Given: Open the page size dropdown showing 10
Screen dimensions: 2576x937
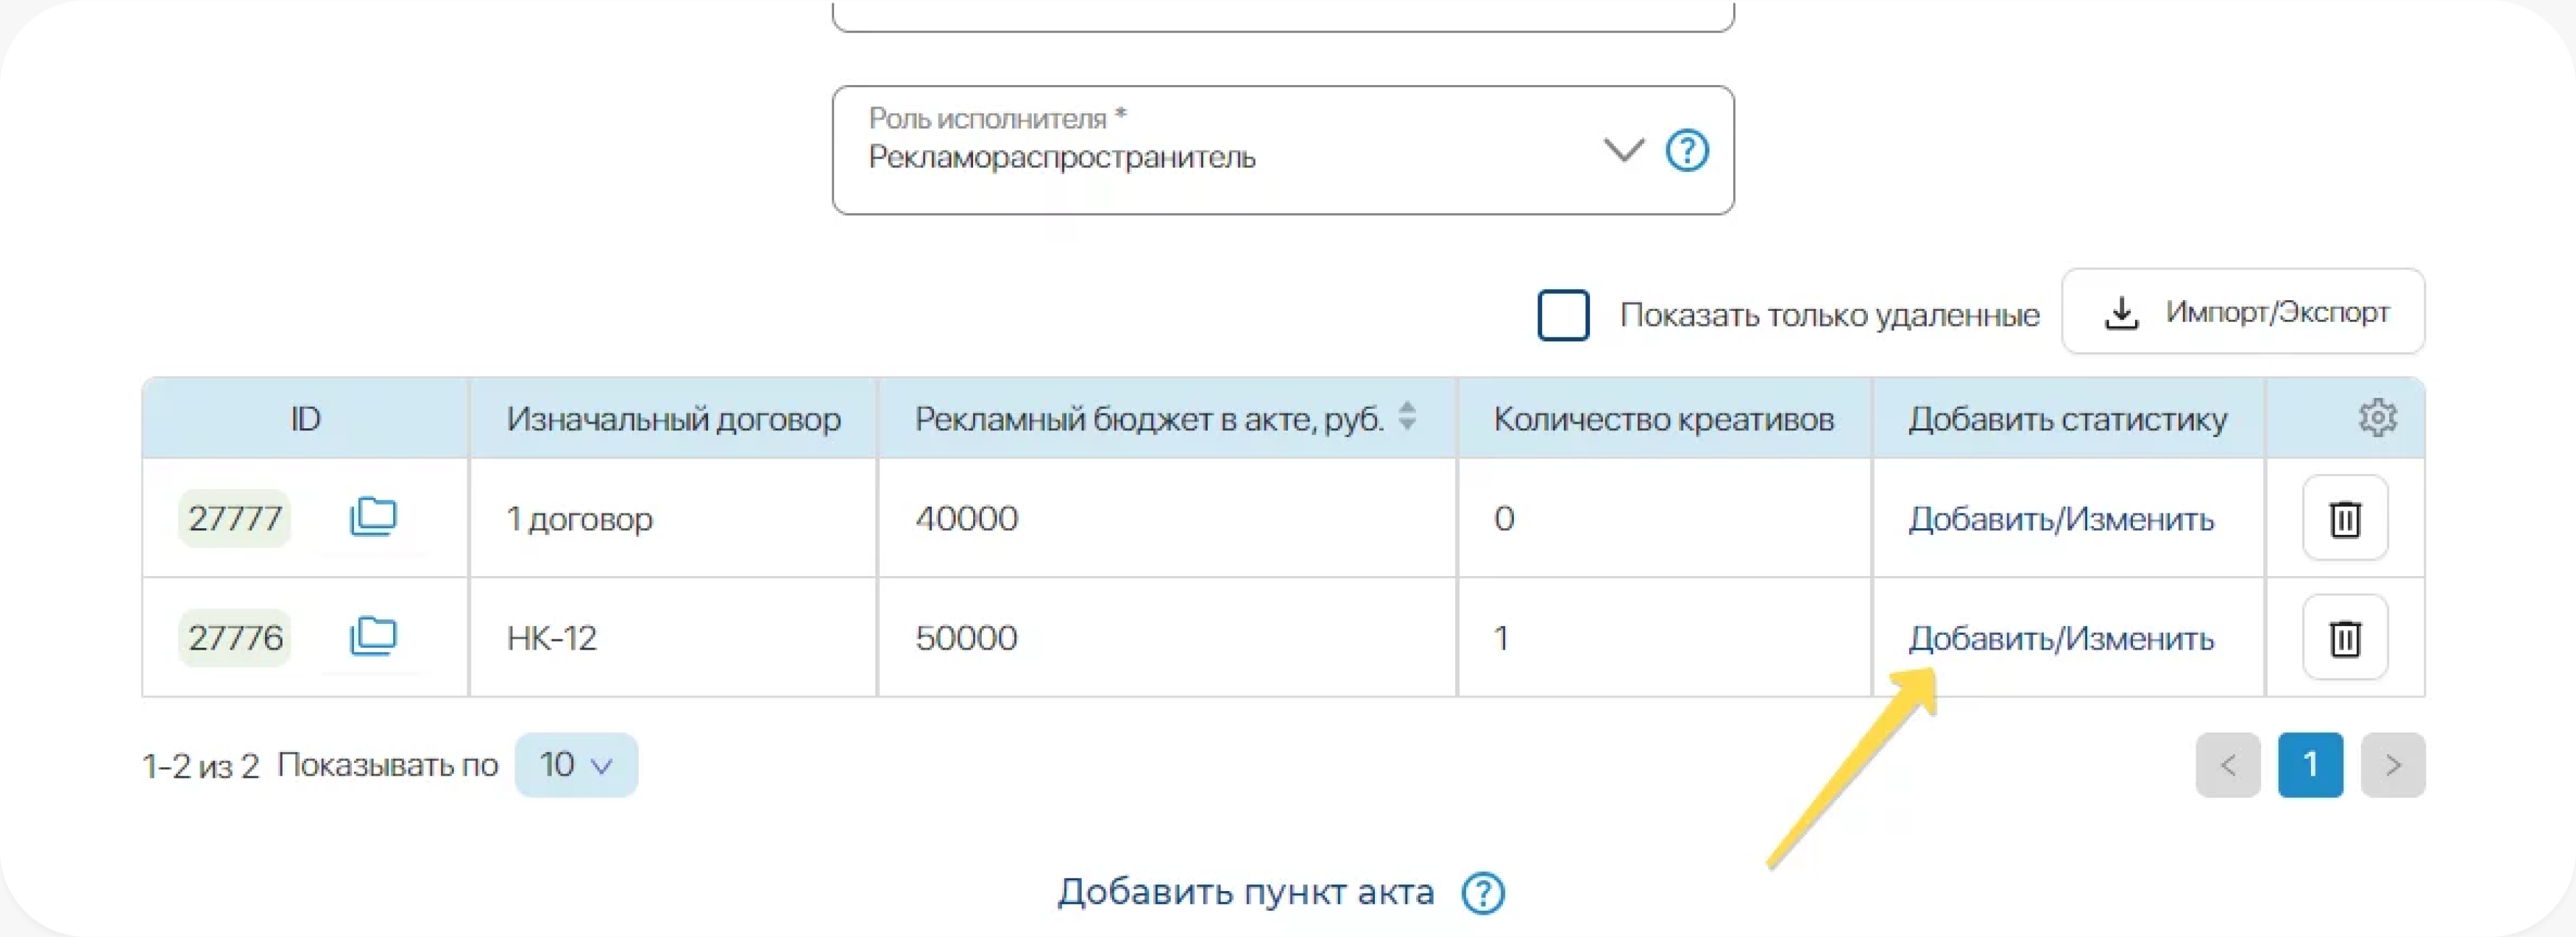Looking at the screenshot, I should pos(576,765).
